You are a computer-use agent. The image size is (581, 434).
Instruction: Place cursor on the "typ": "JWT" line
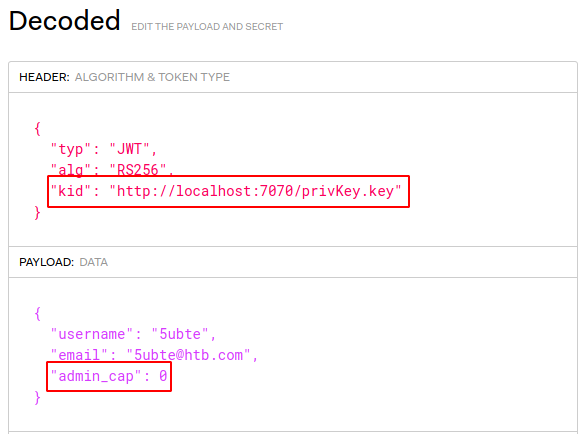pos(104,149)
